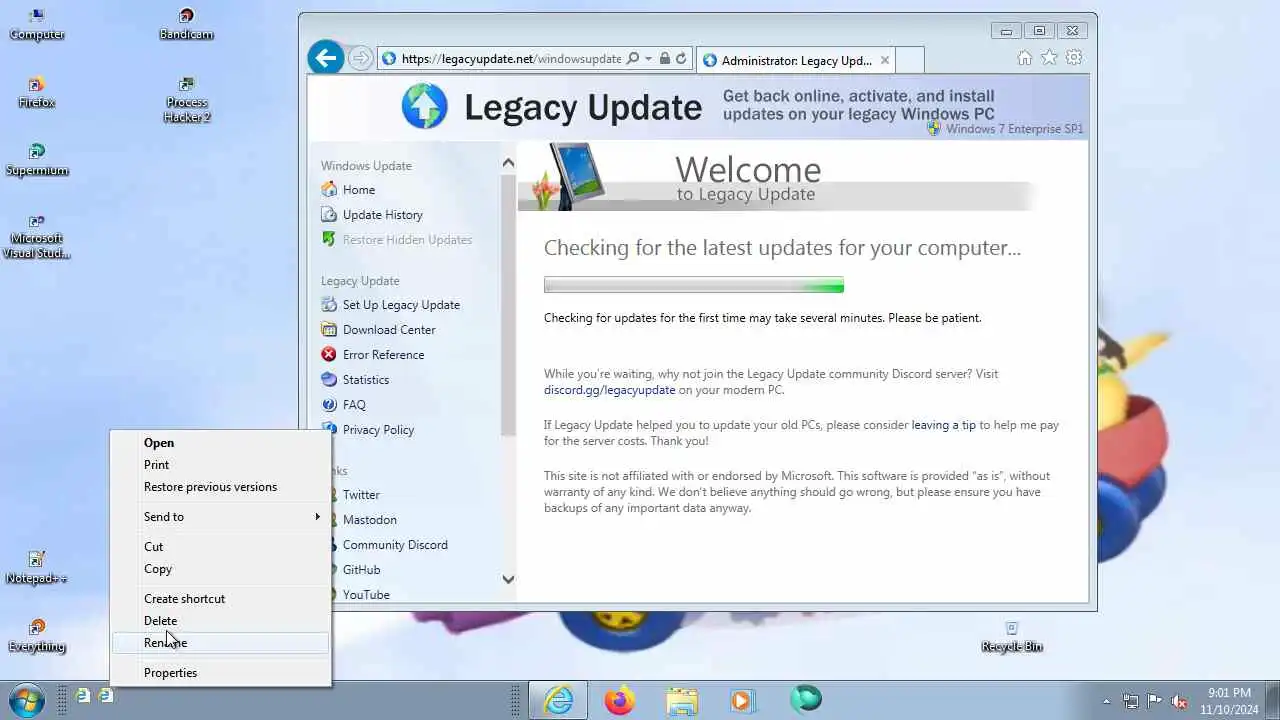This screenshot has width=1280, height=720.
Task: Click the Show desktop strip at taskbar end
Action: (x=1272, y=701)
